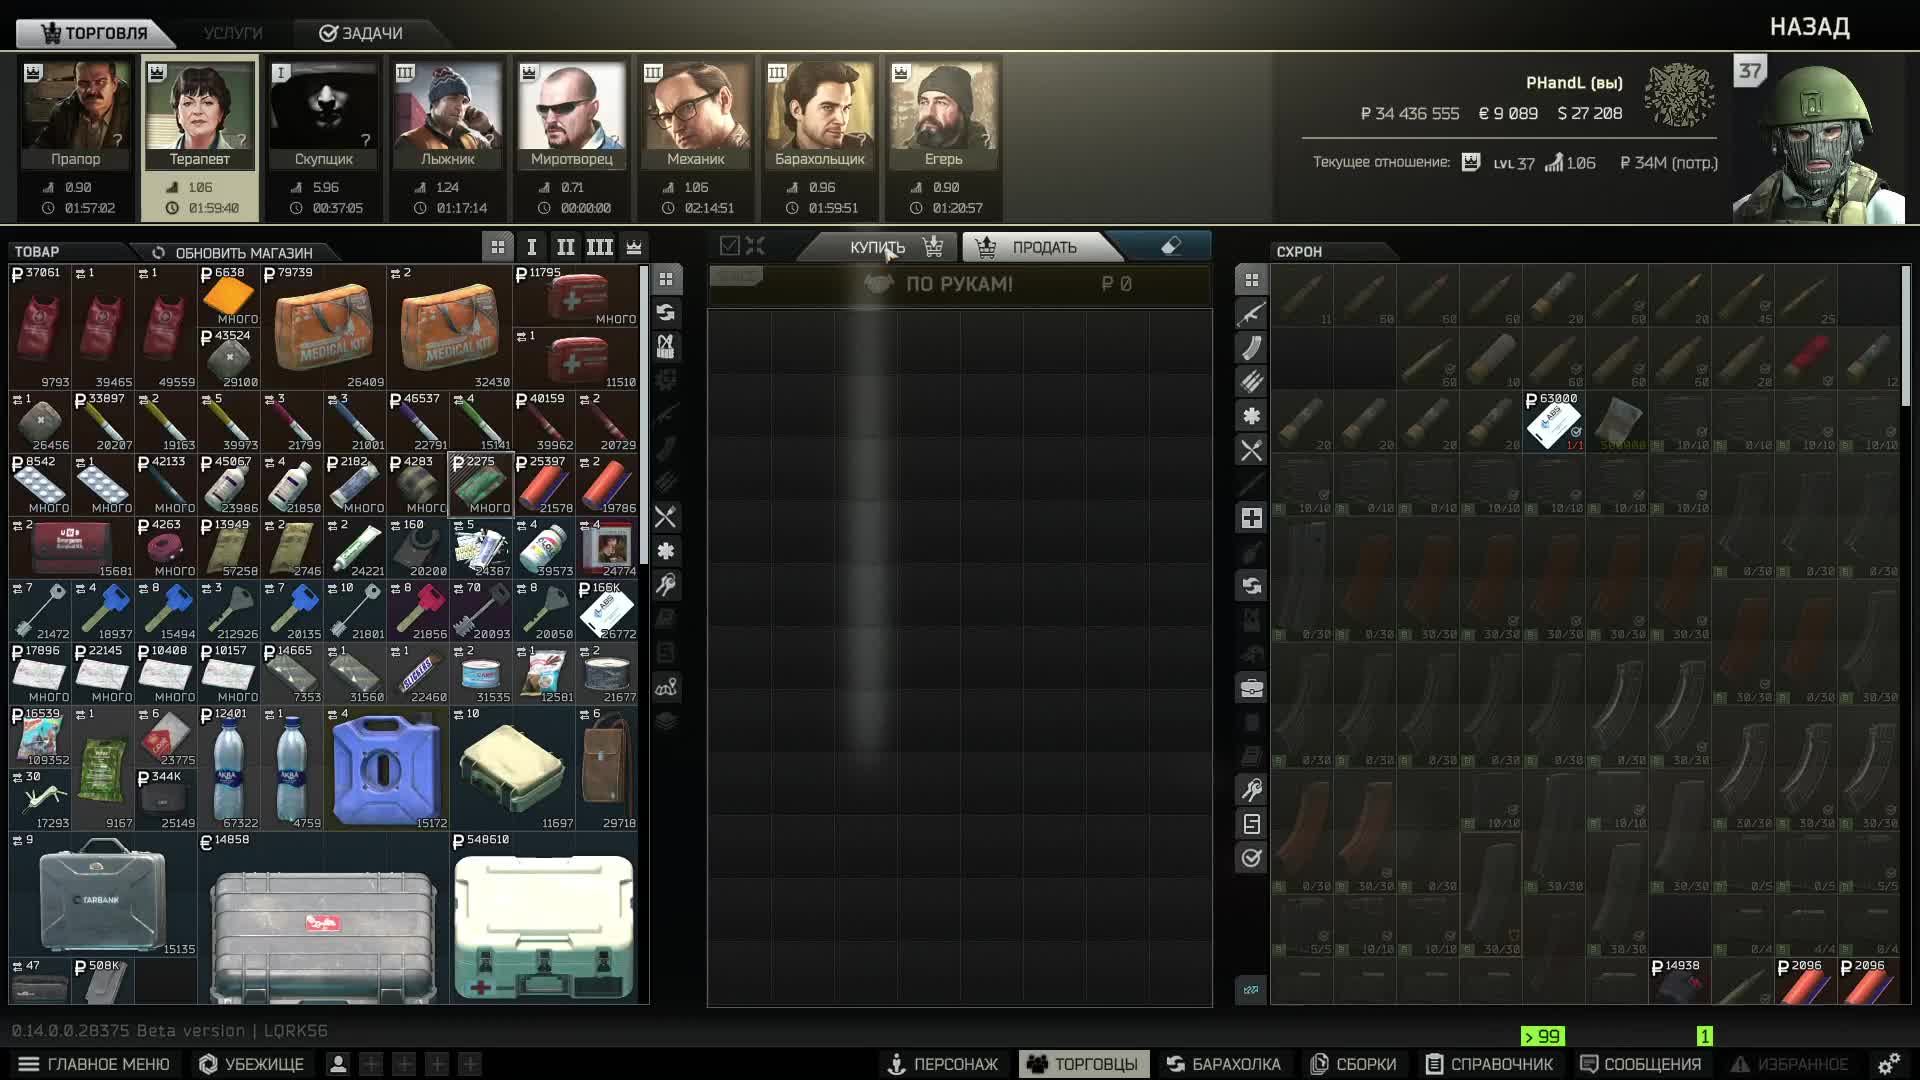
Task: Filter stash by ammo rounds icon
Action: pyautogui.click(x=1251, y=382)
